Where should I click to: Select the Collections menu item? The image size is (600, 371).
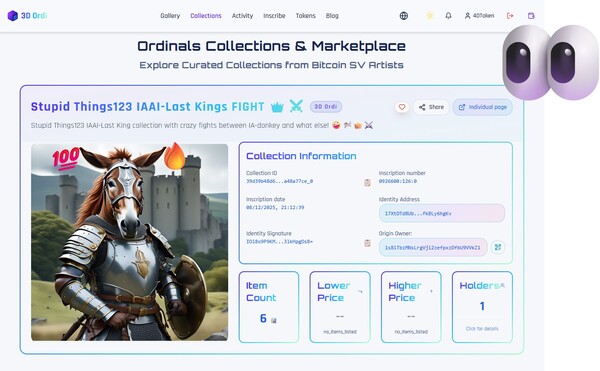[206, 16]
